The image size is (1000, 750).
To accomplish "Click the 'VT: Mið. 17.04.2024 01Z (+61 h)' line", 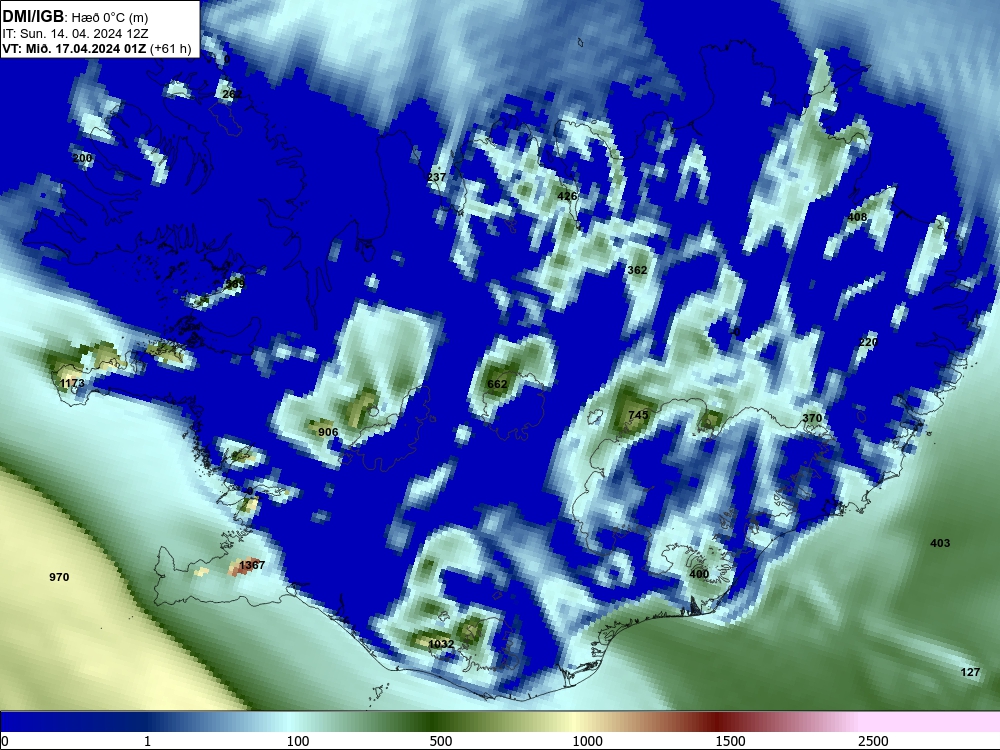I will tap(96, 48).
